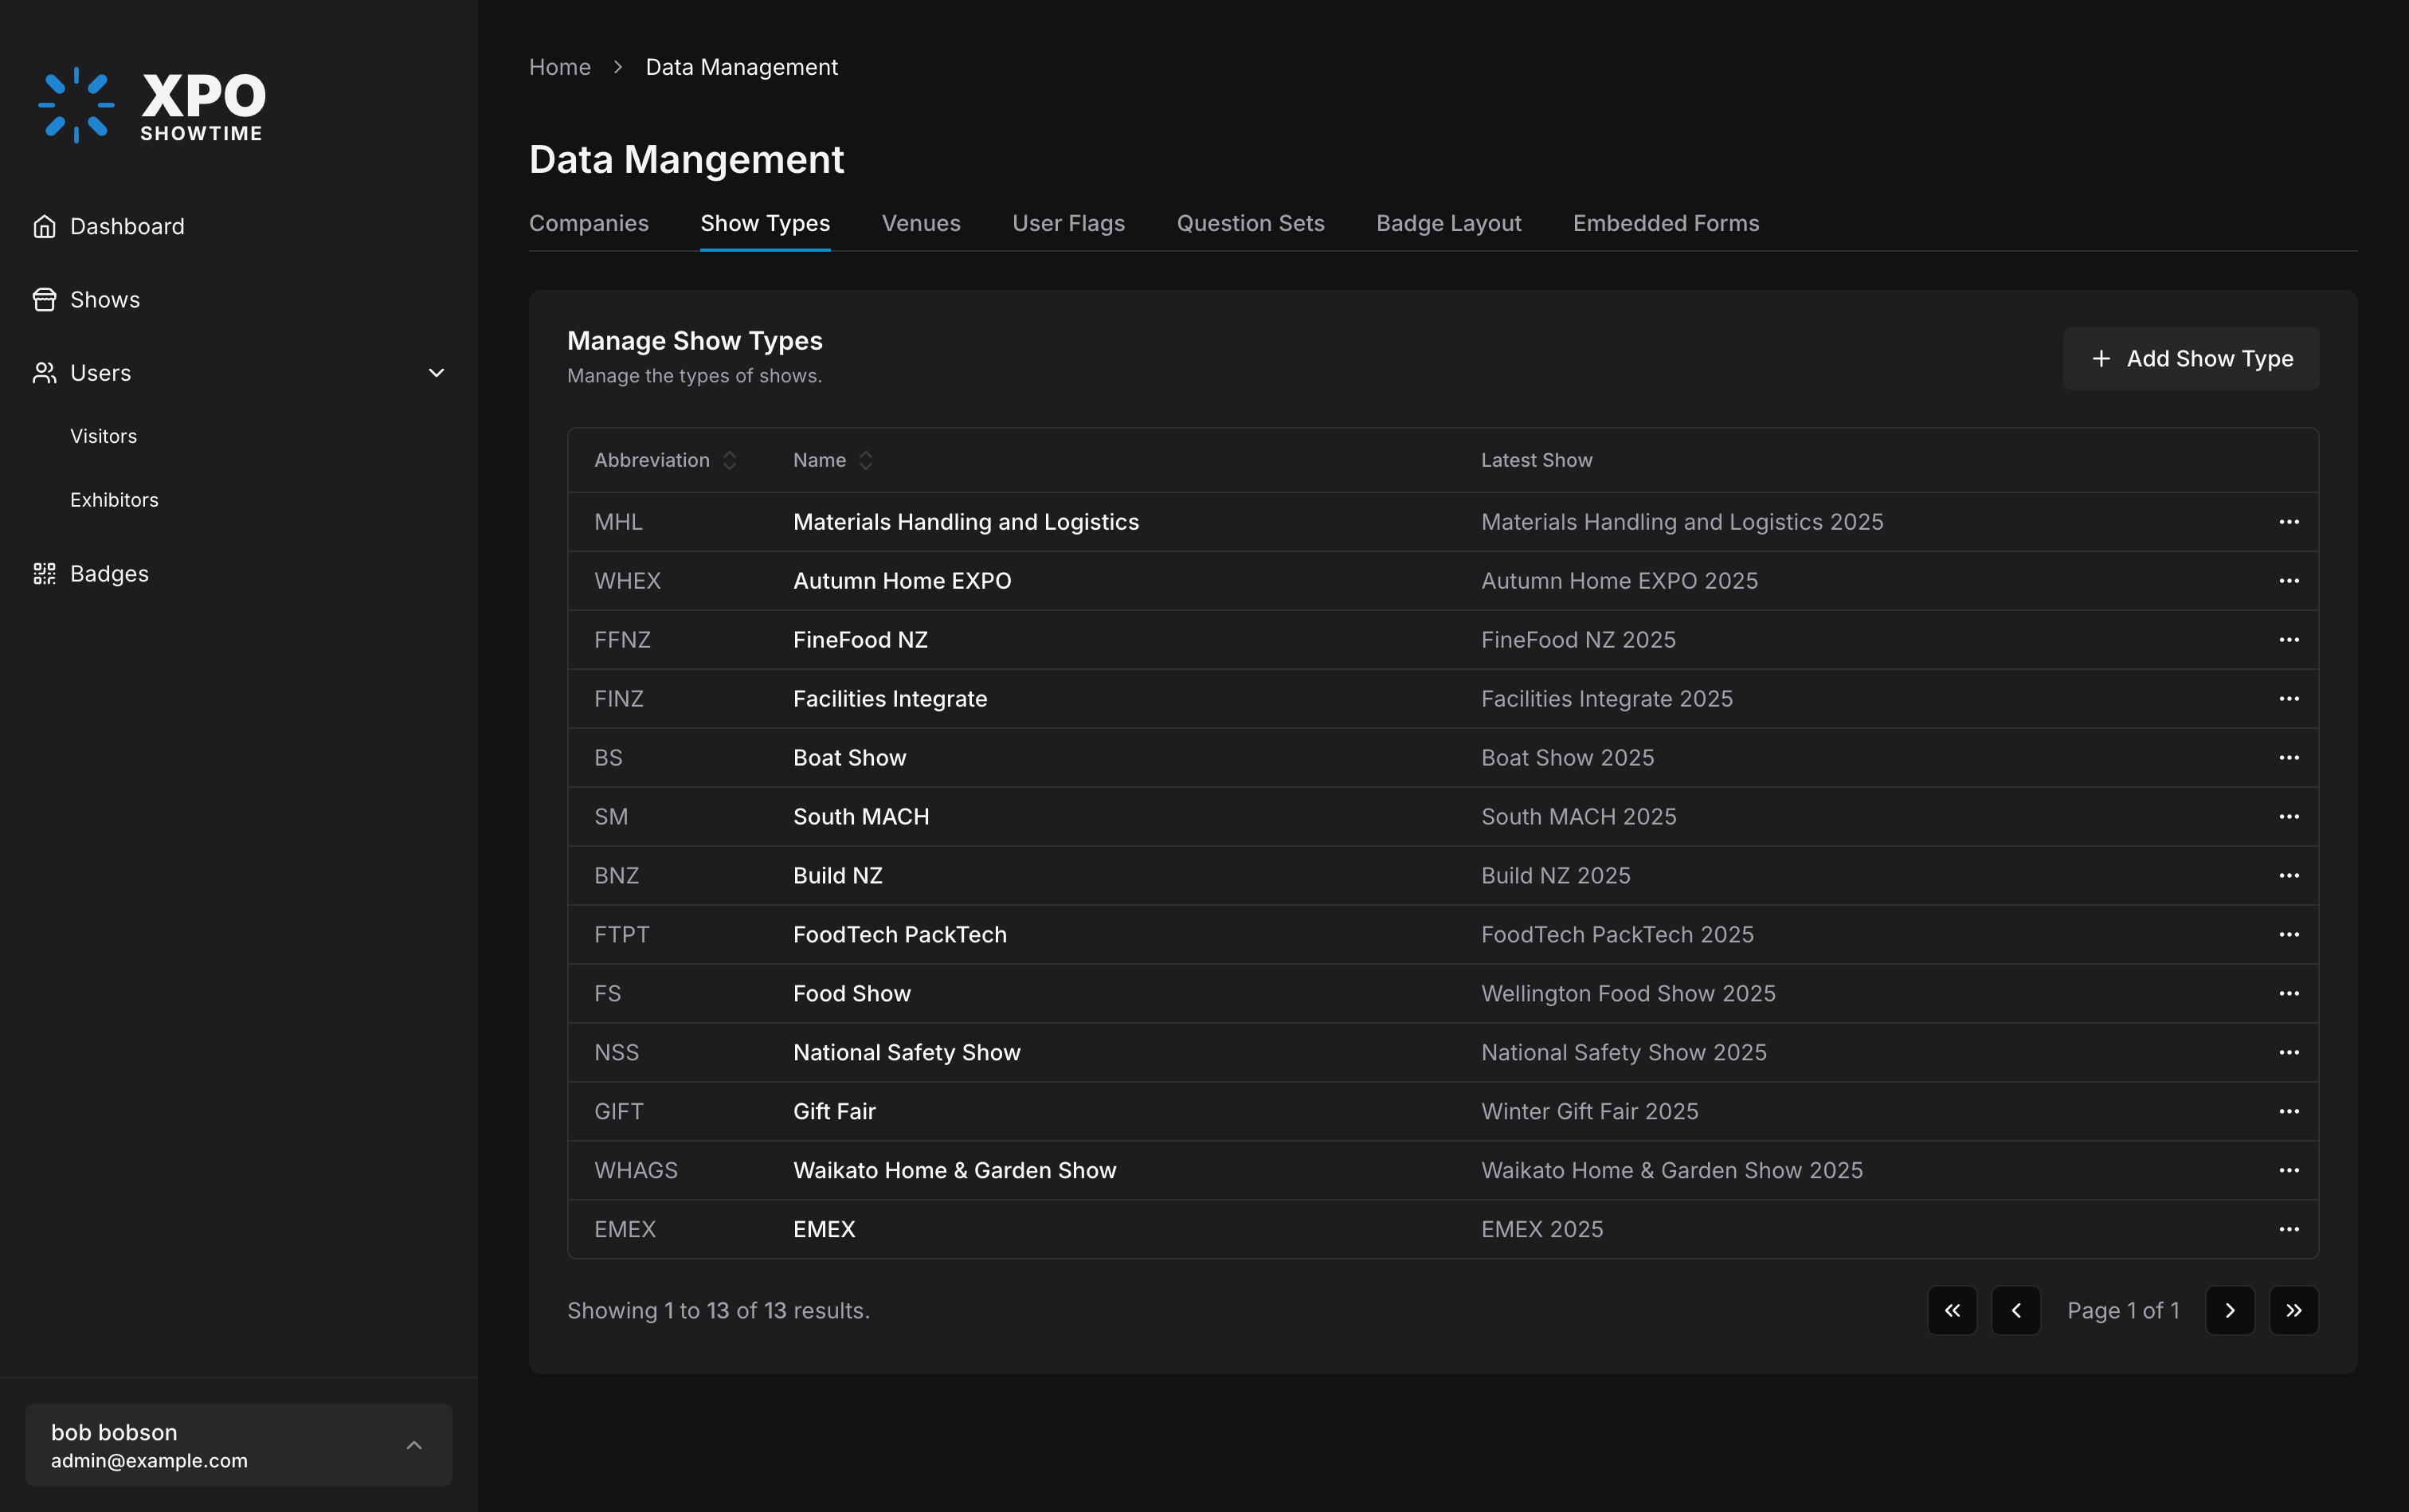The width and height of the screenshot is (2409, 1512).
Task: Click the Shows store icon
Action: [44, 300]
